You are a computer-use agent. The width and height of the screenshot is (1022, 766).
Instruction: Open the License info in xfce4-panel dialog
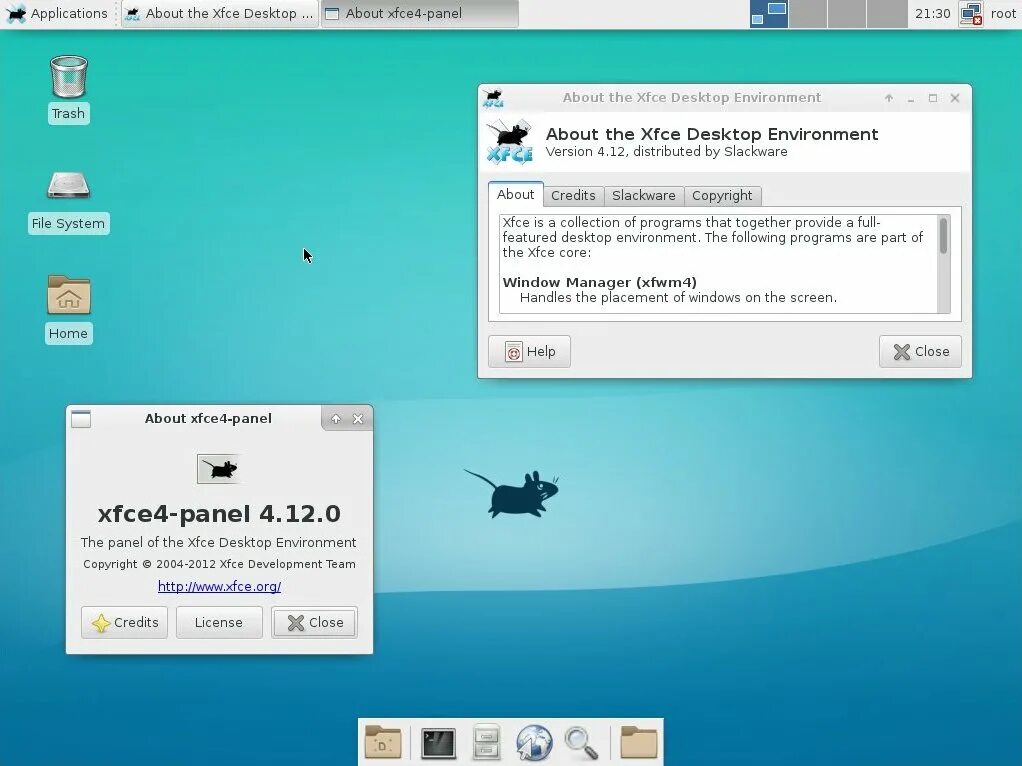click(x=218, y=622)
